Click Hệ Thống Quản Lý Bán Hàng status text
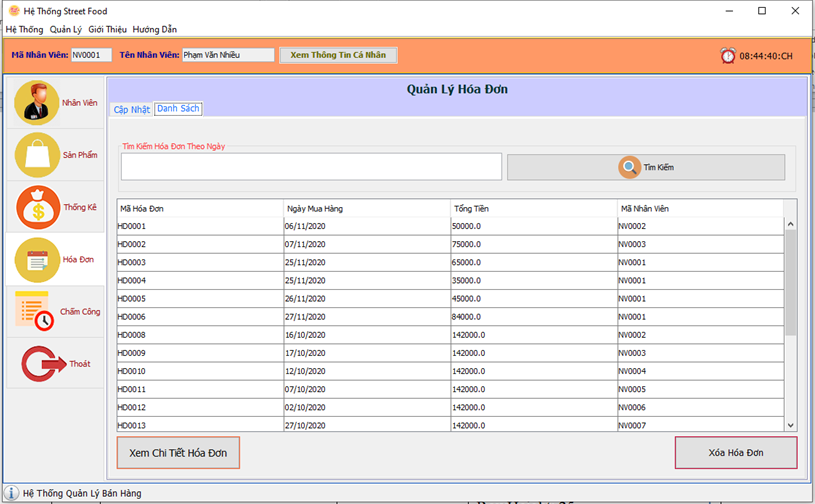The image size is (815, 504). click(x=82, y=493)
